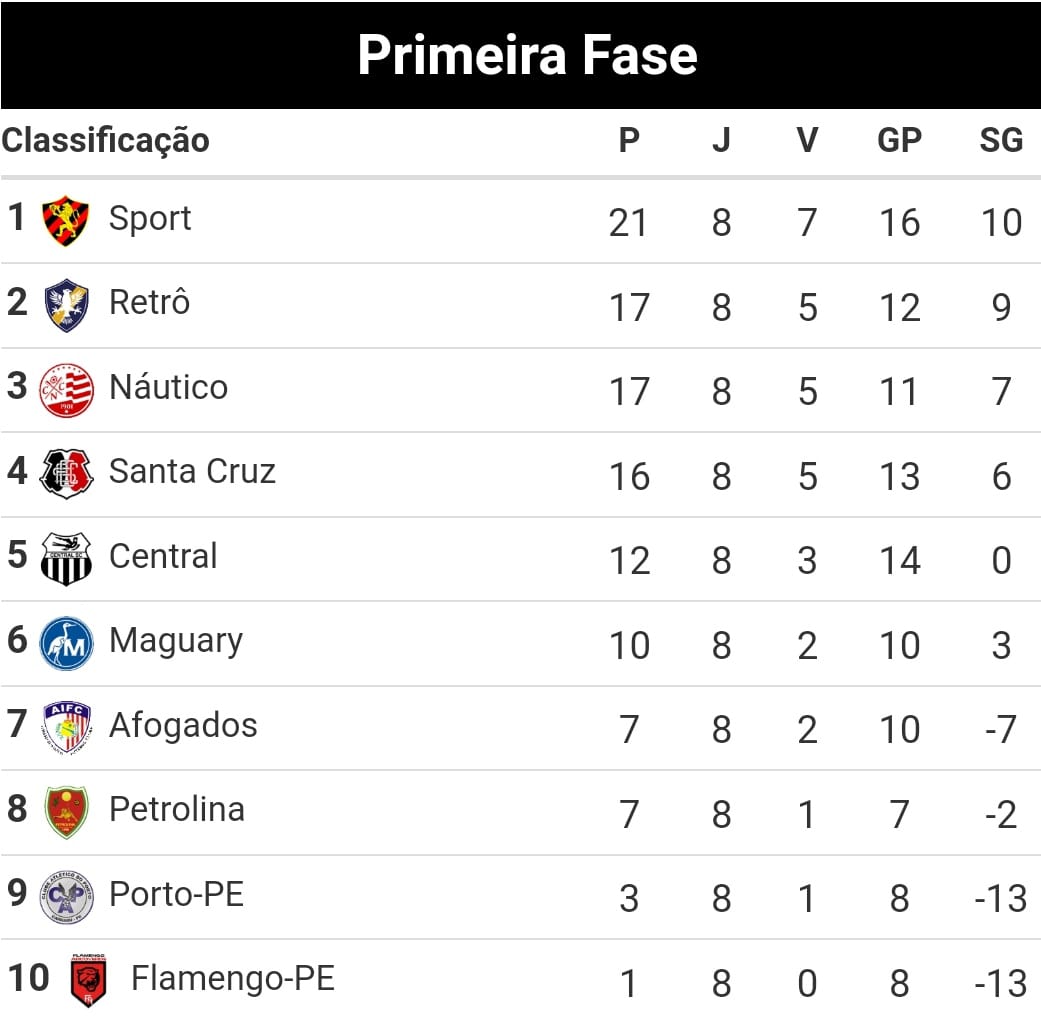
Task: Open the Santa Cruz crest icon
Action: (x=66, y=474)
